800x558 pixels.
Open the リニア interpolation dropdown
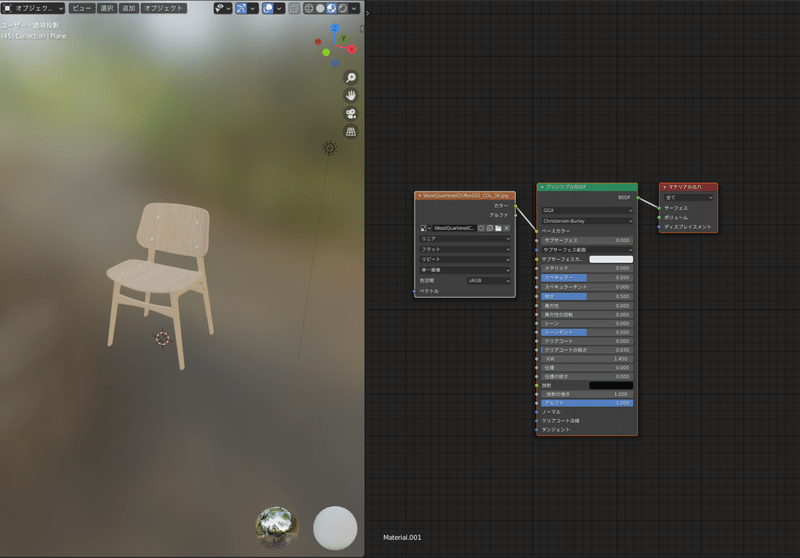465,238
